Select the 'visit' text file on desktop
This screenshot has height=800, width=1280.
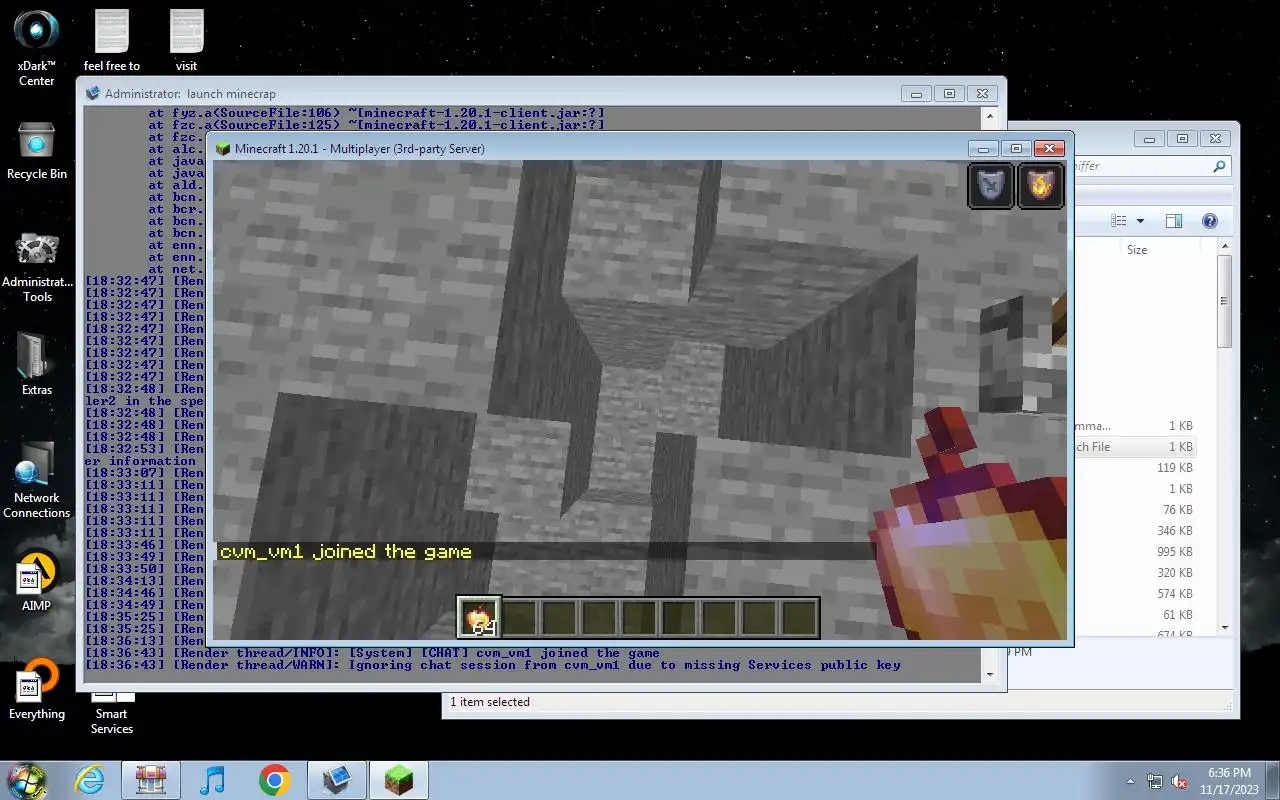186,40
